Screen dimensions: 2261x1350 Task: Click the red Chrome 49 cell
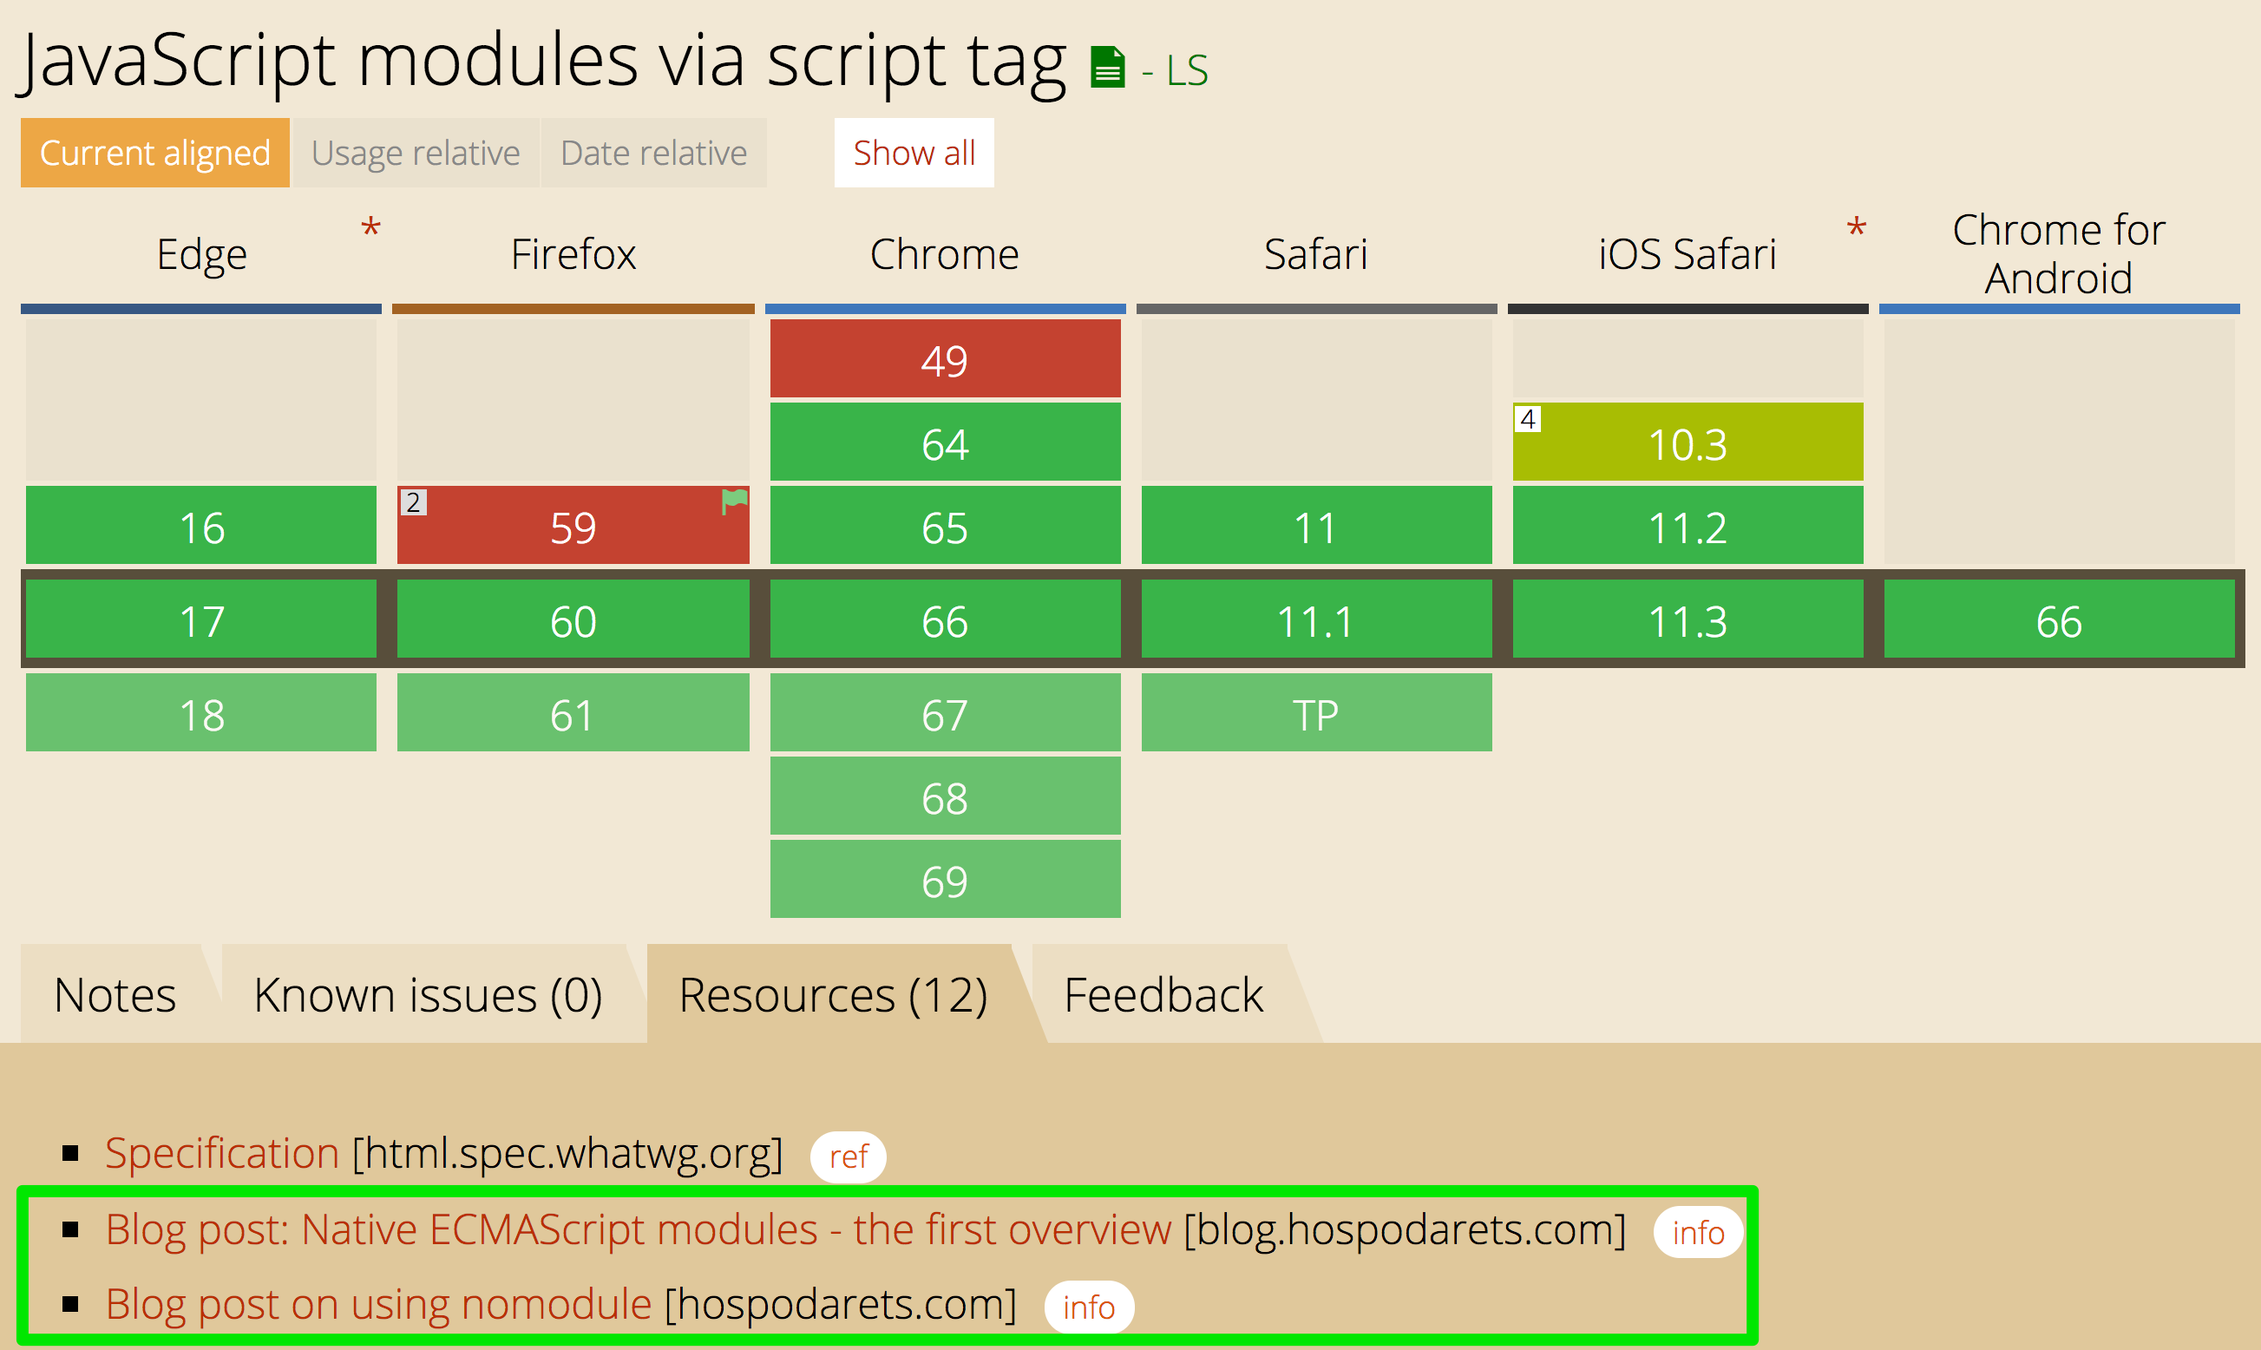(x=944, y=359)
